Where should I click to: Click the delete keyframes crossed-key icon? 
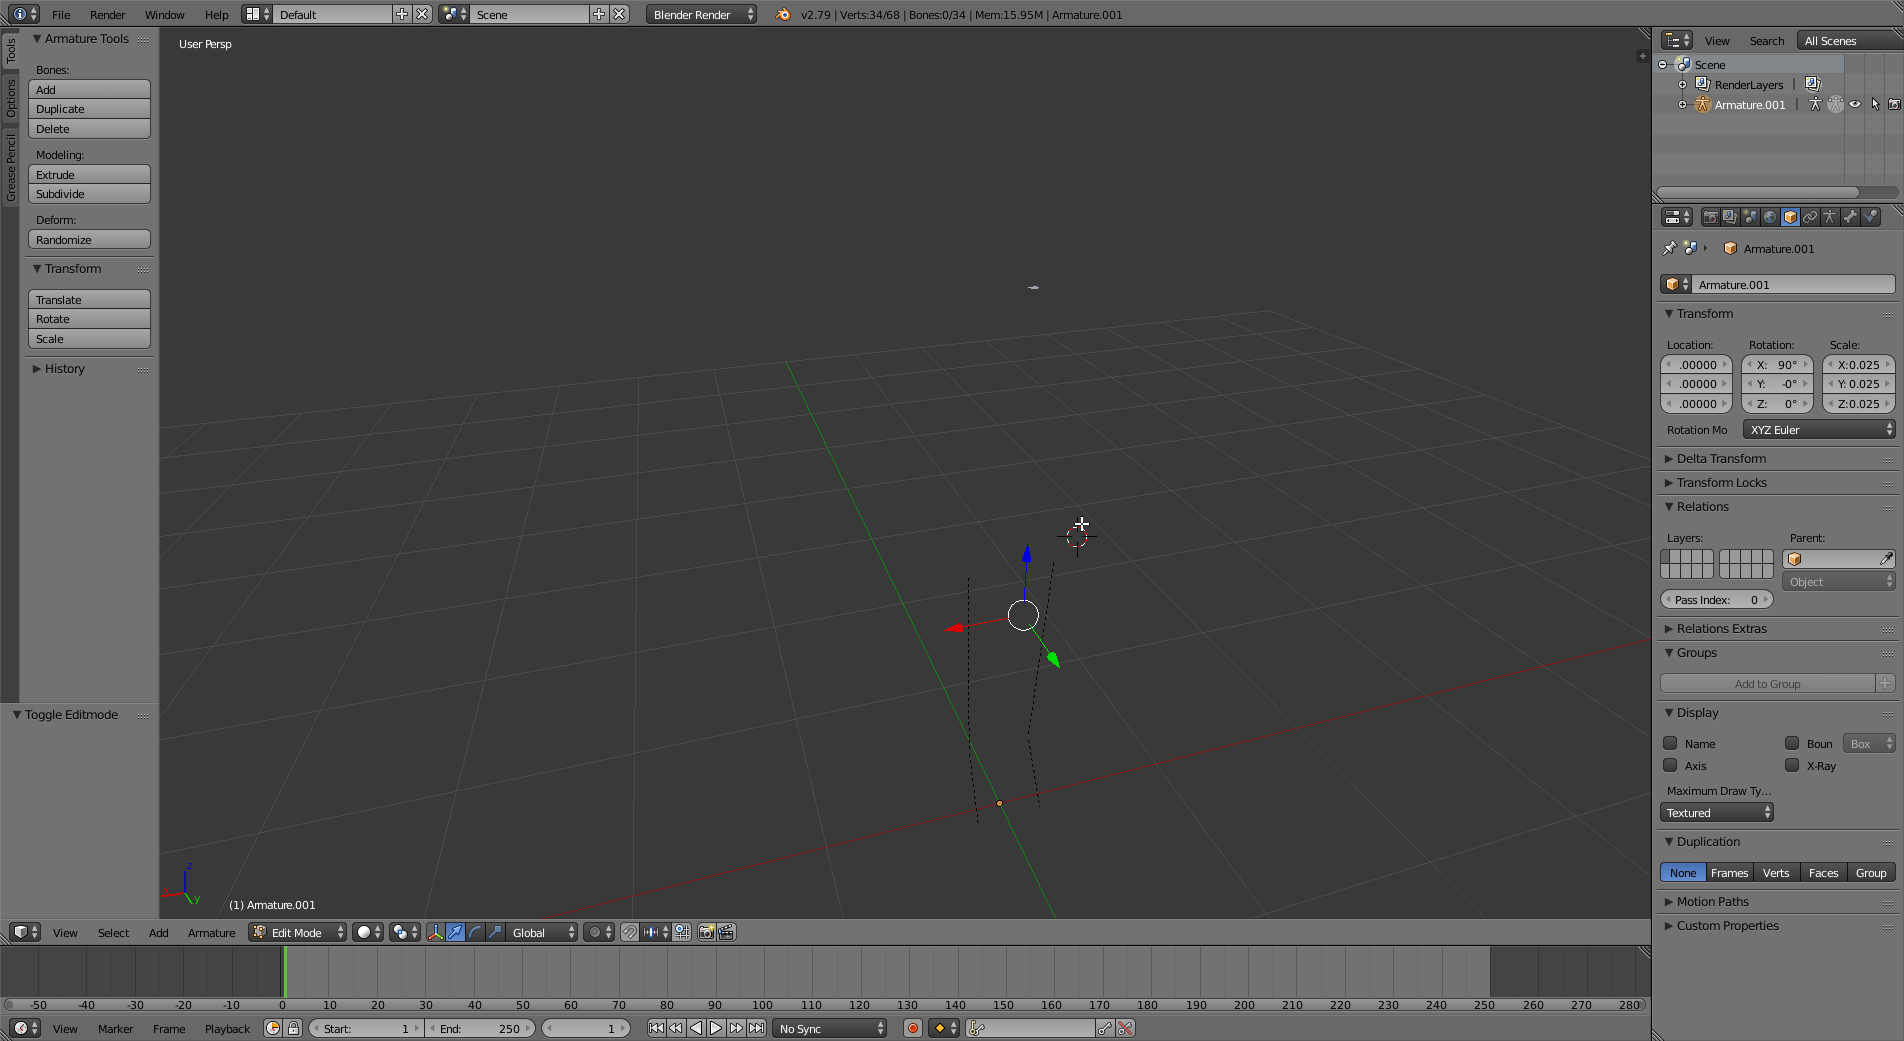tap(1126, 1028)
